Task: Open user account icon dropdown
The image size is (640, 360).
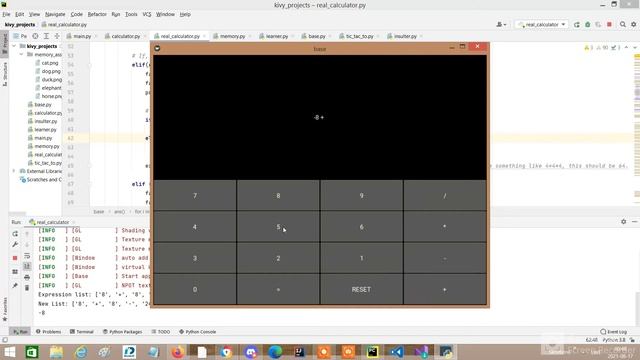Action: (501, 24)
